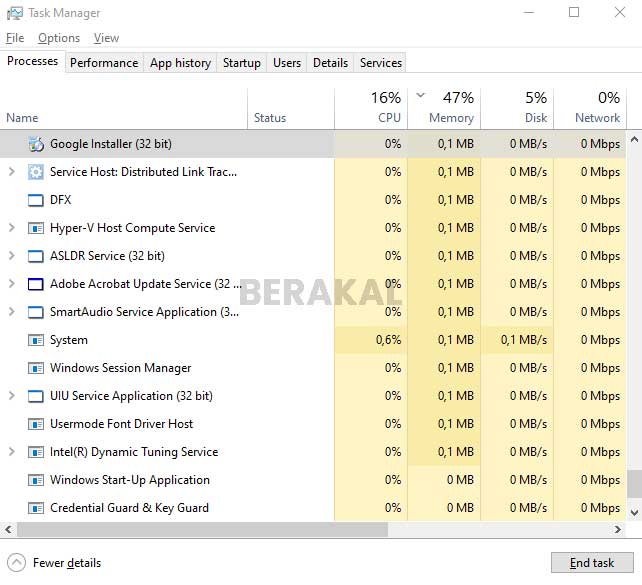Open the View menu
This screenshot has width=642, height=585.
106,38
